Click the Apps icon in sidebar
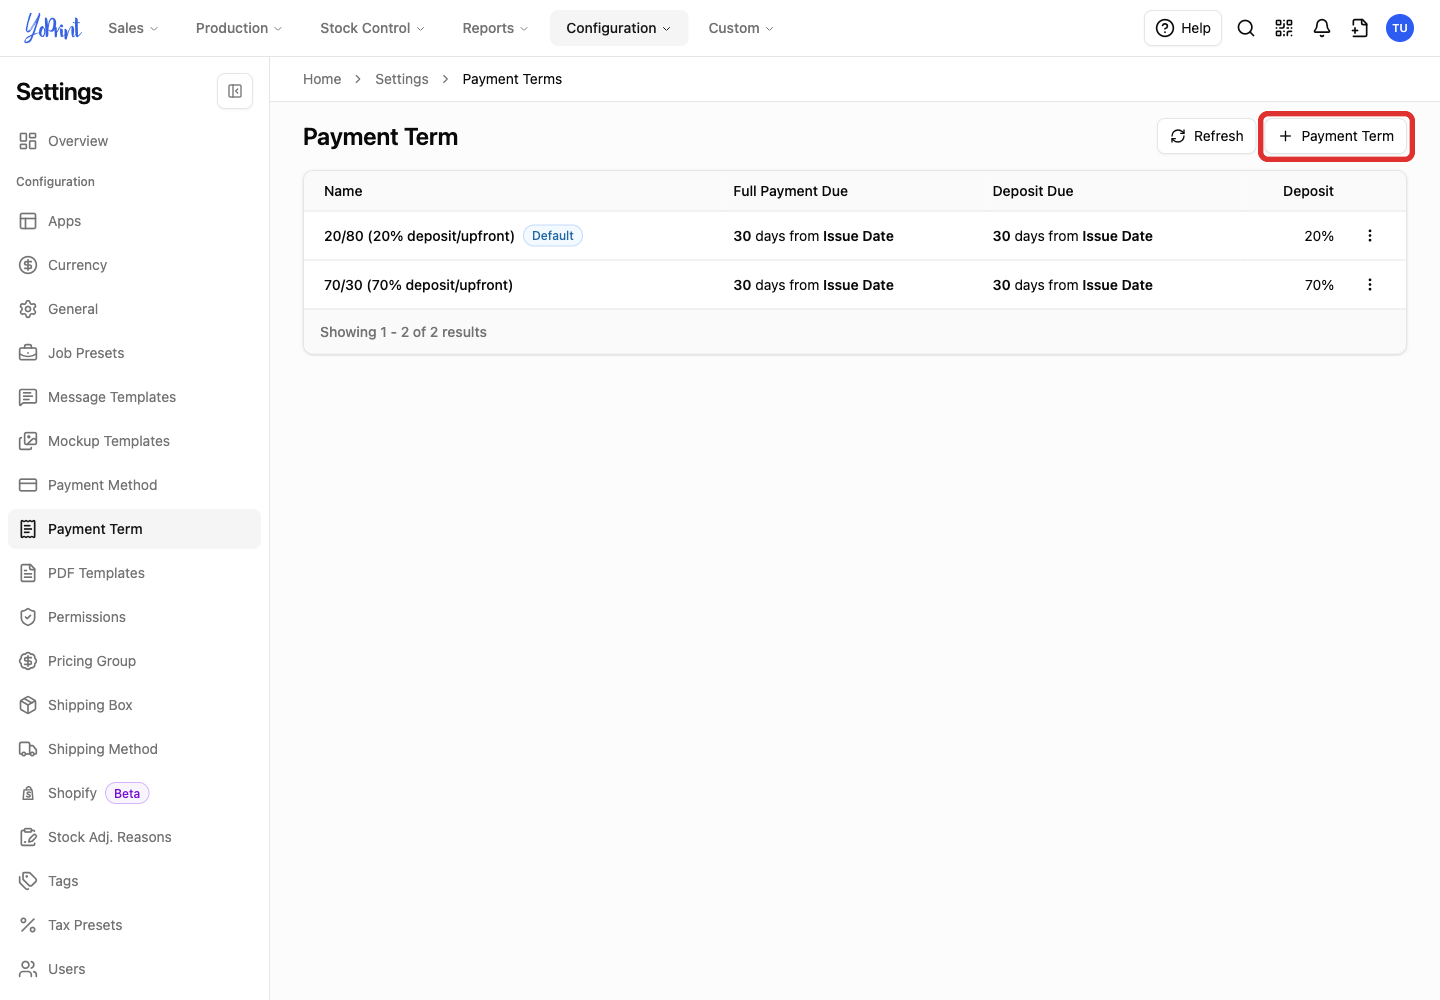The image size is (1440, 1000). (x=28, y=221)
